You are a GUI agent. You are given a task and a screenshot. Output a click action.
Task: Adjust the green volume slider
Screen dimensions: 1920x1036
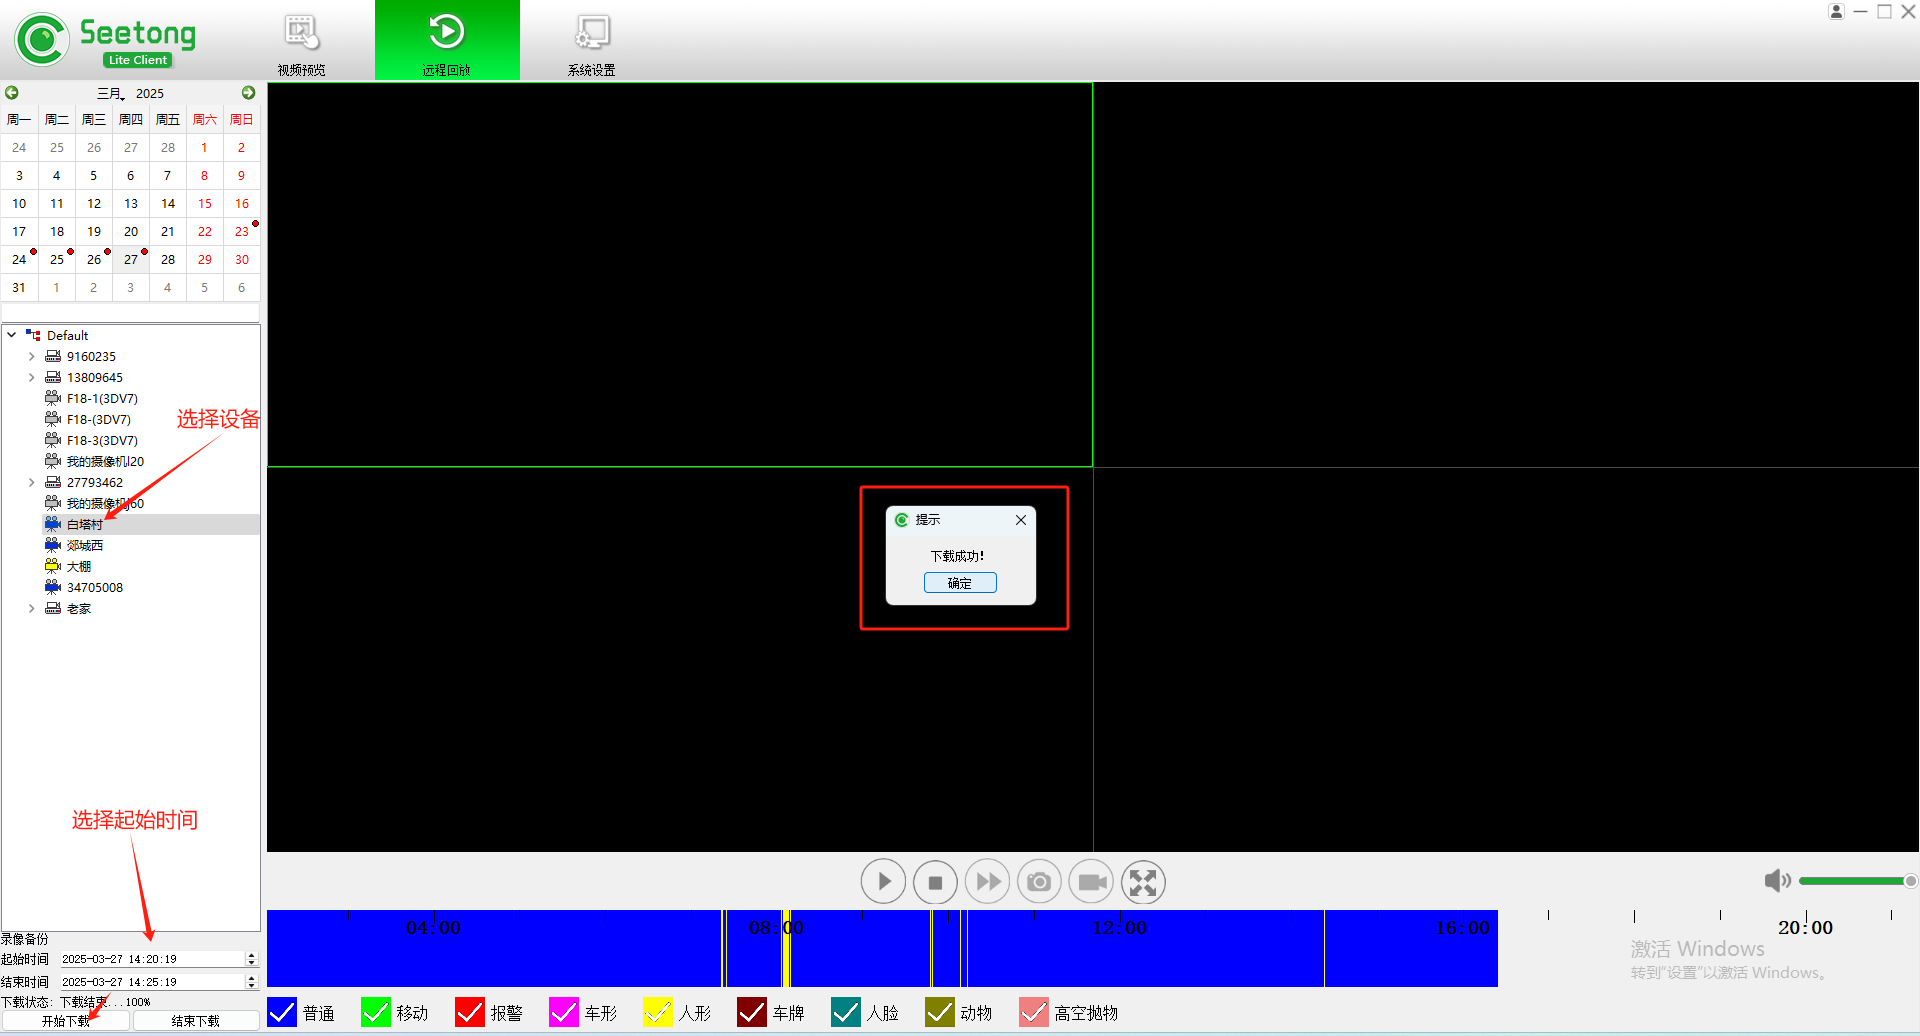(1855, 881)
